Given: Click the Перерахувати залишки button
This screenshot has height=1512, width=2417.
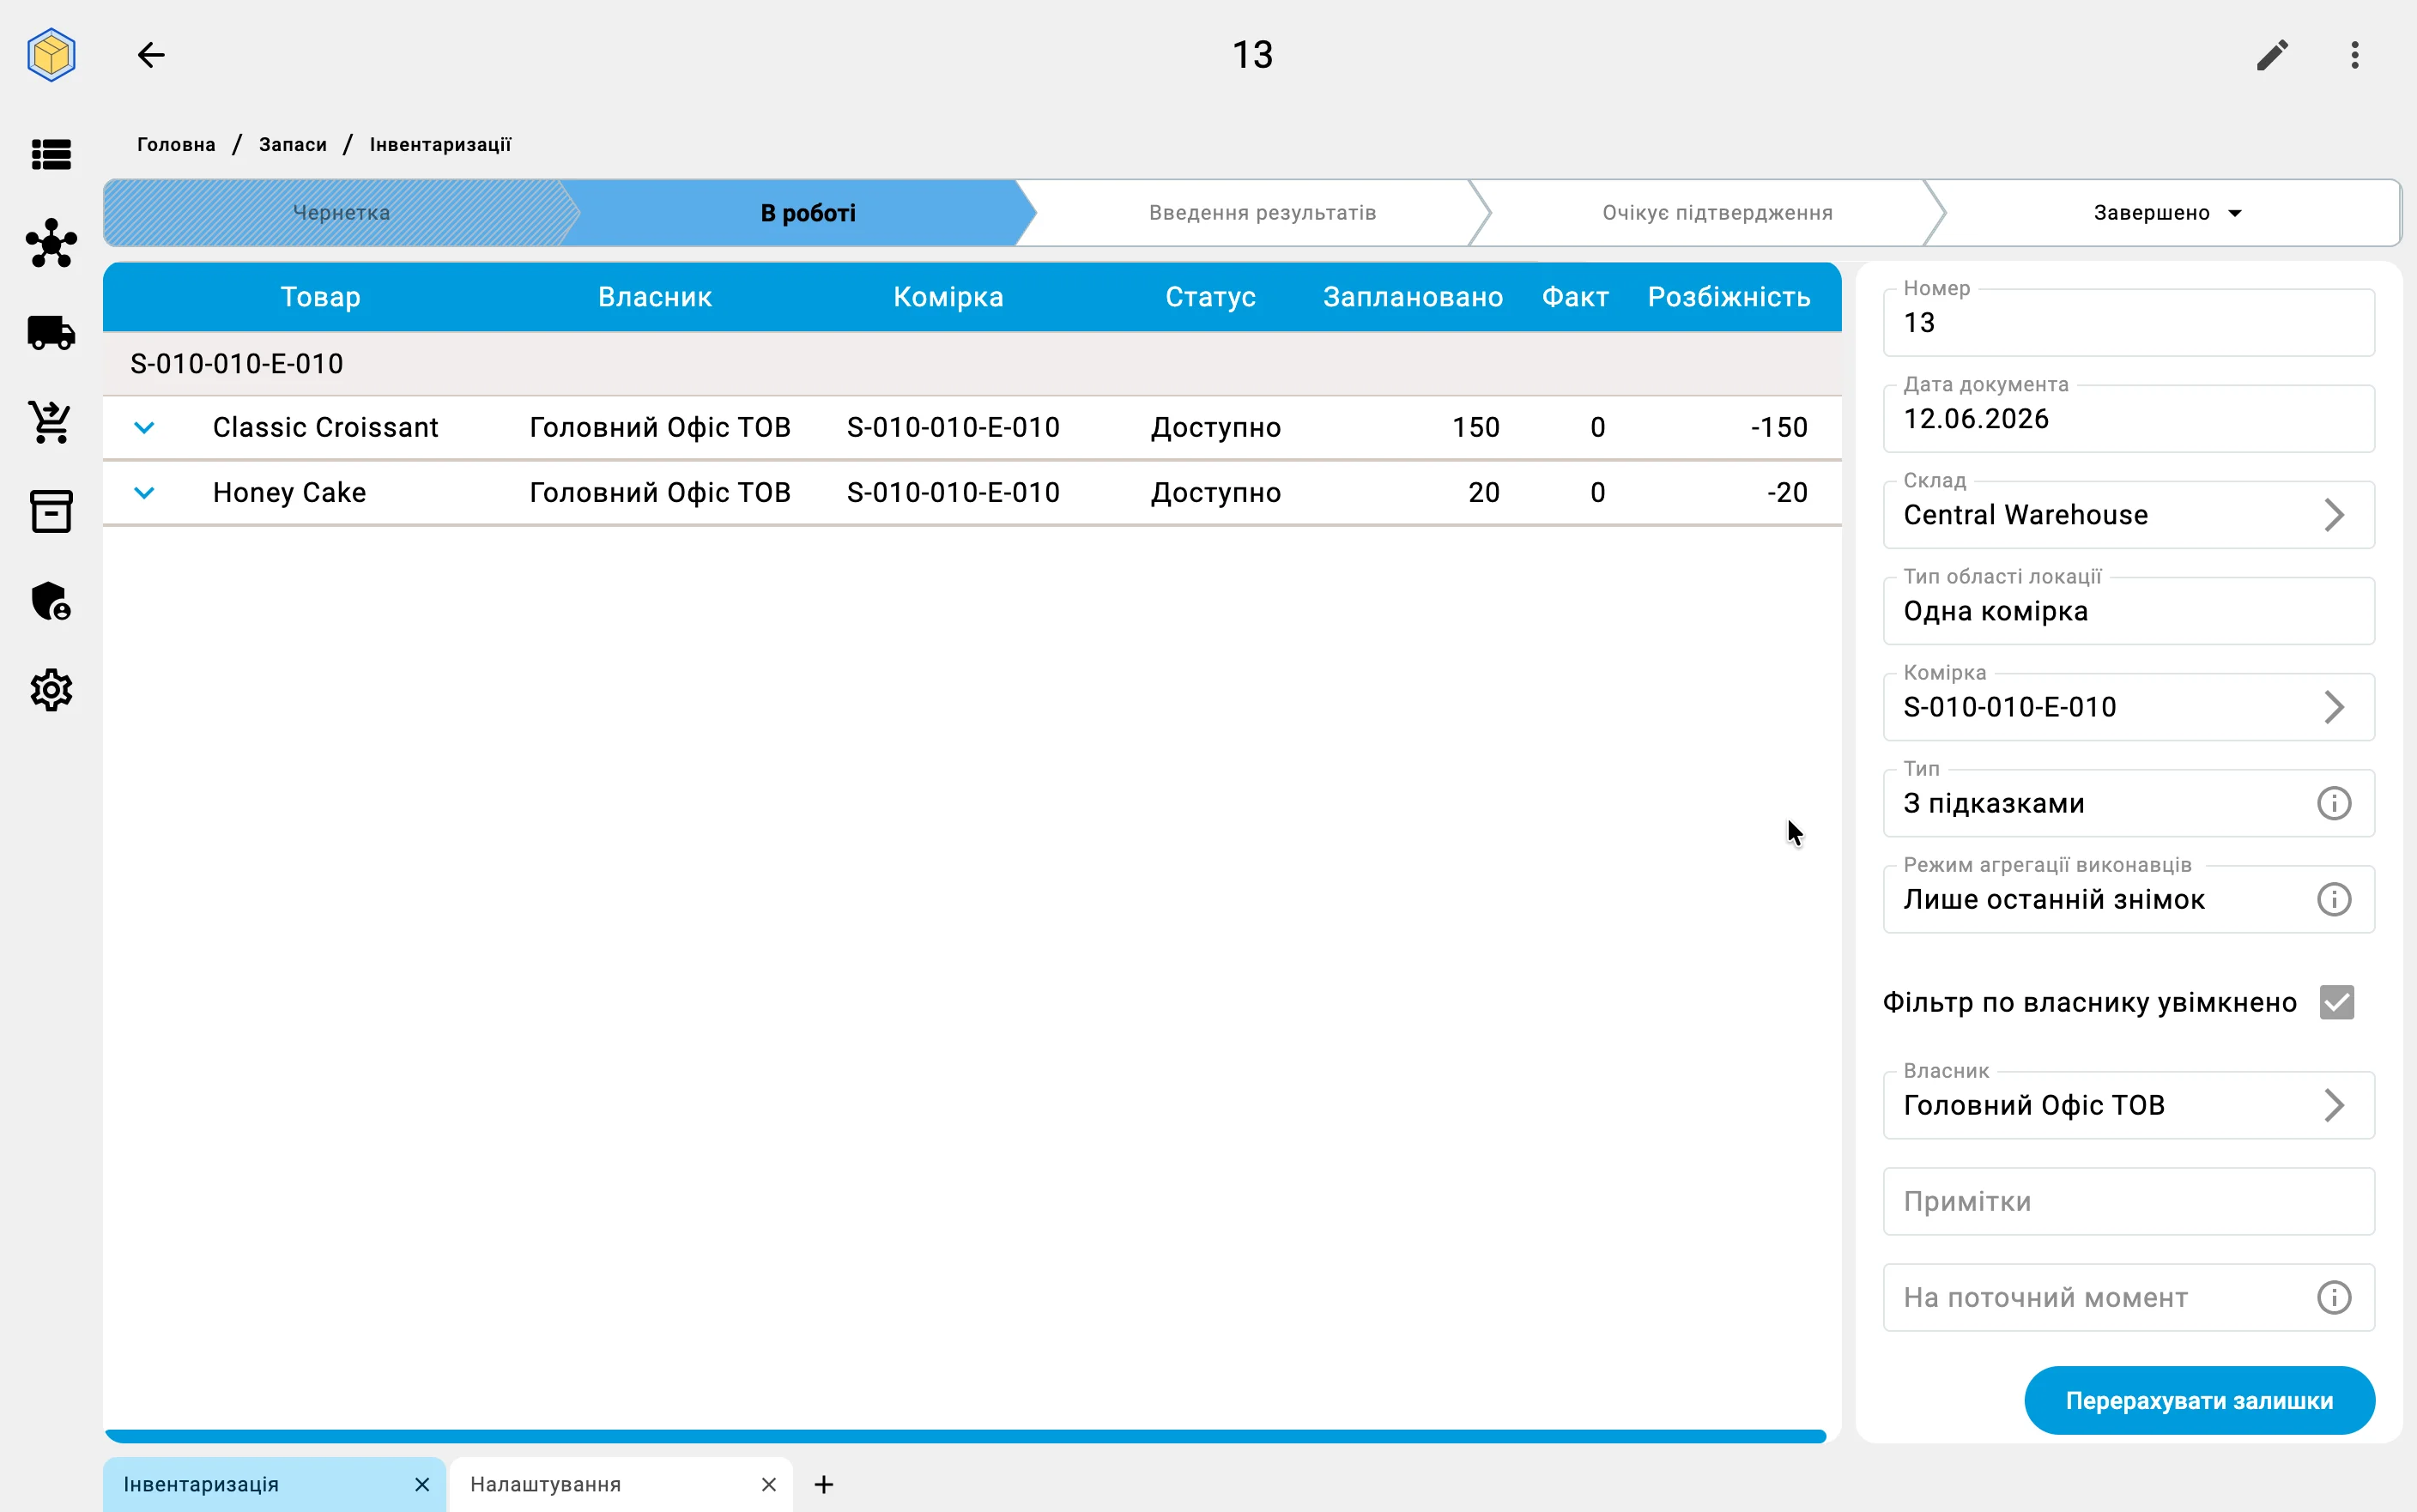Looking at the screenshot, I should coord(2199,1400).
